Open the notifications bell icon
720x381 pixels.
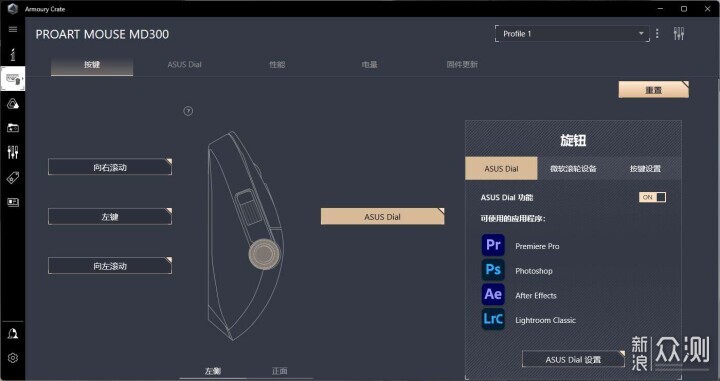13,334
